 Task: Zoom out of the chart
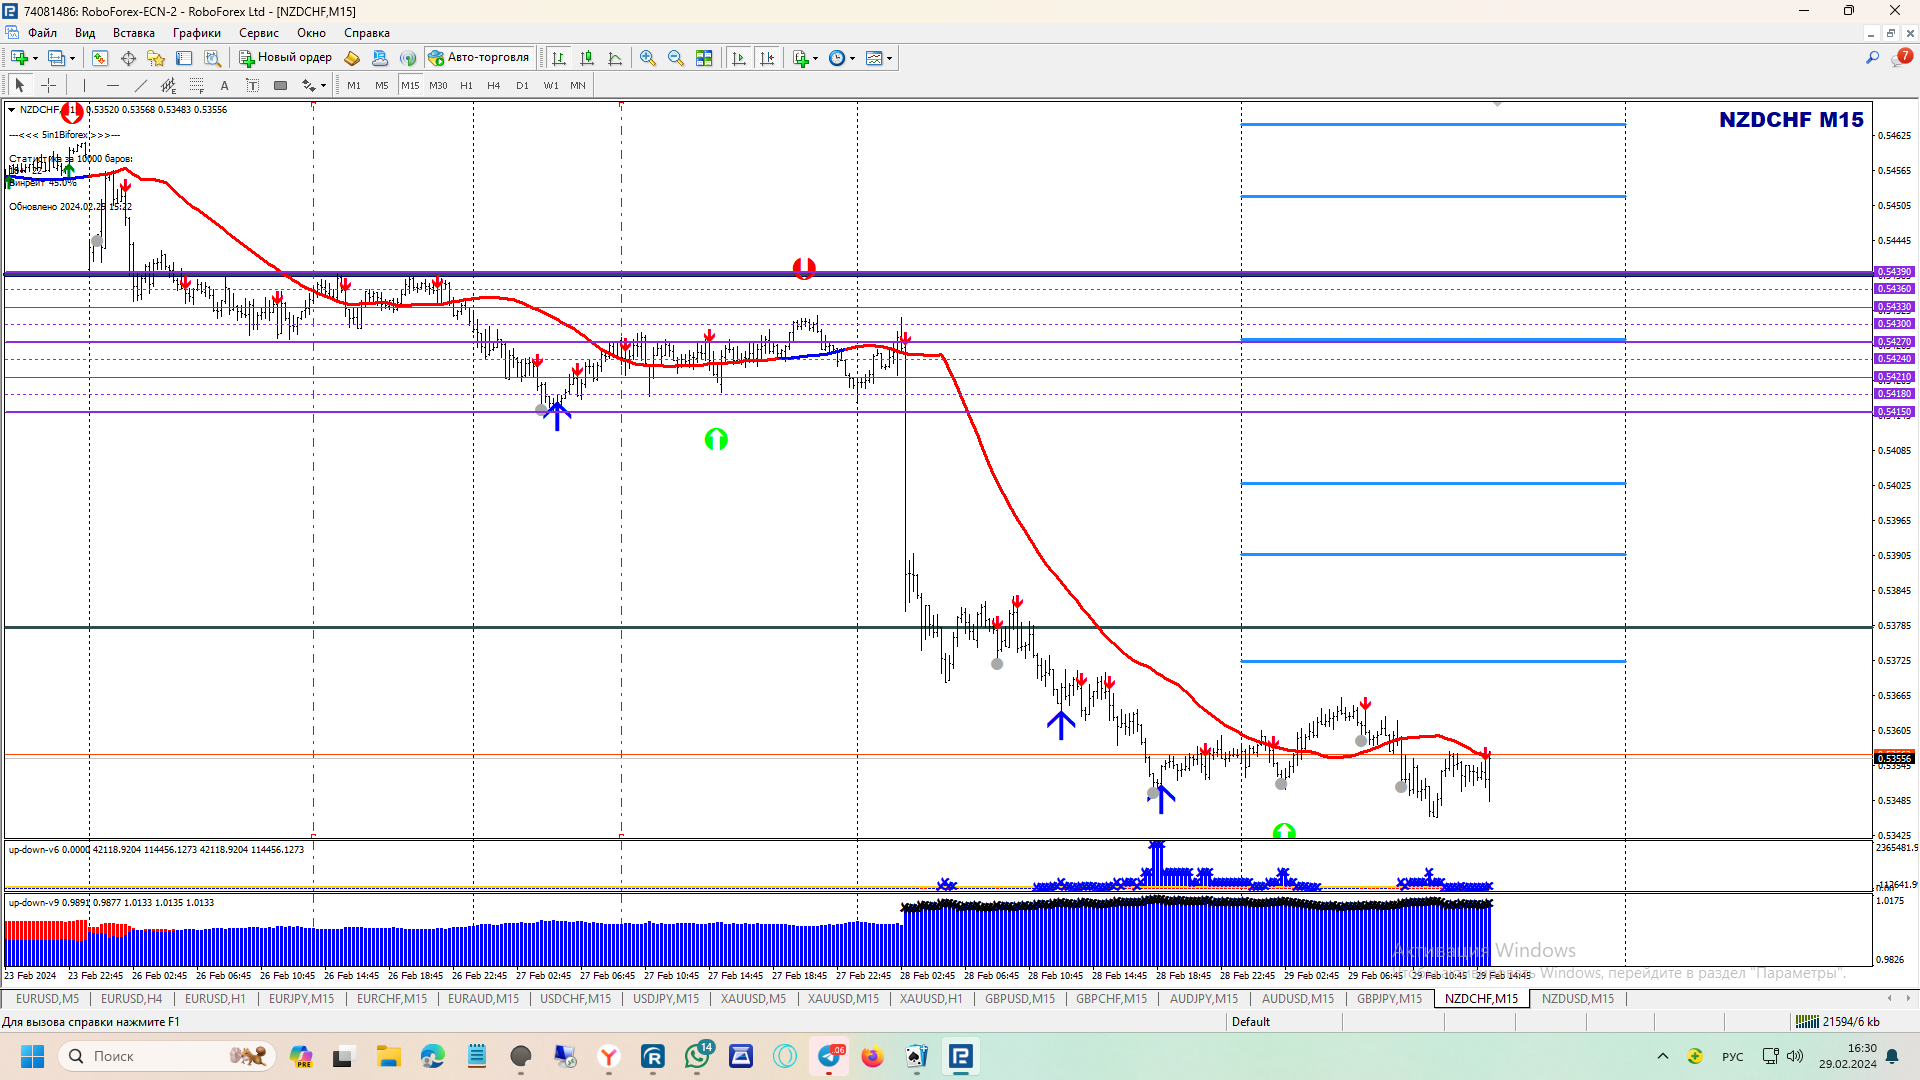[x=676, y=58]
